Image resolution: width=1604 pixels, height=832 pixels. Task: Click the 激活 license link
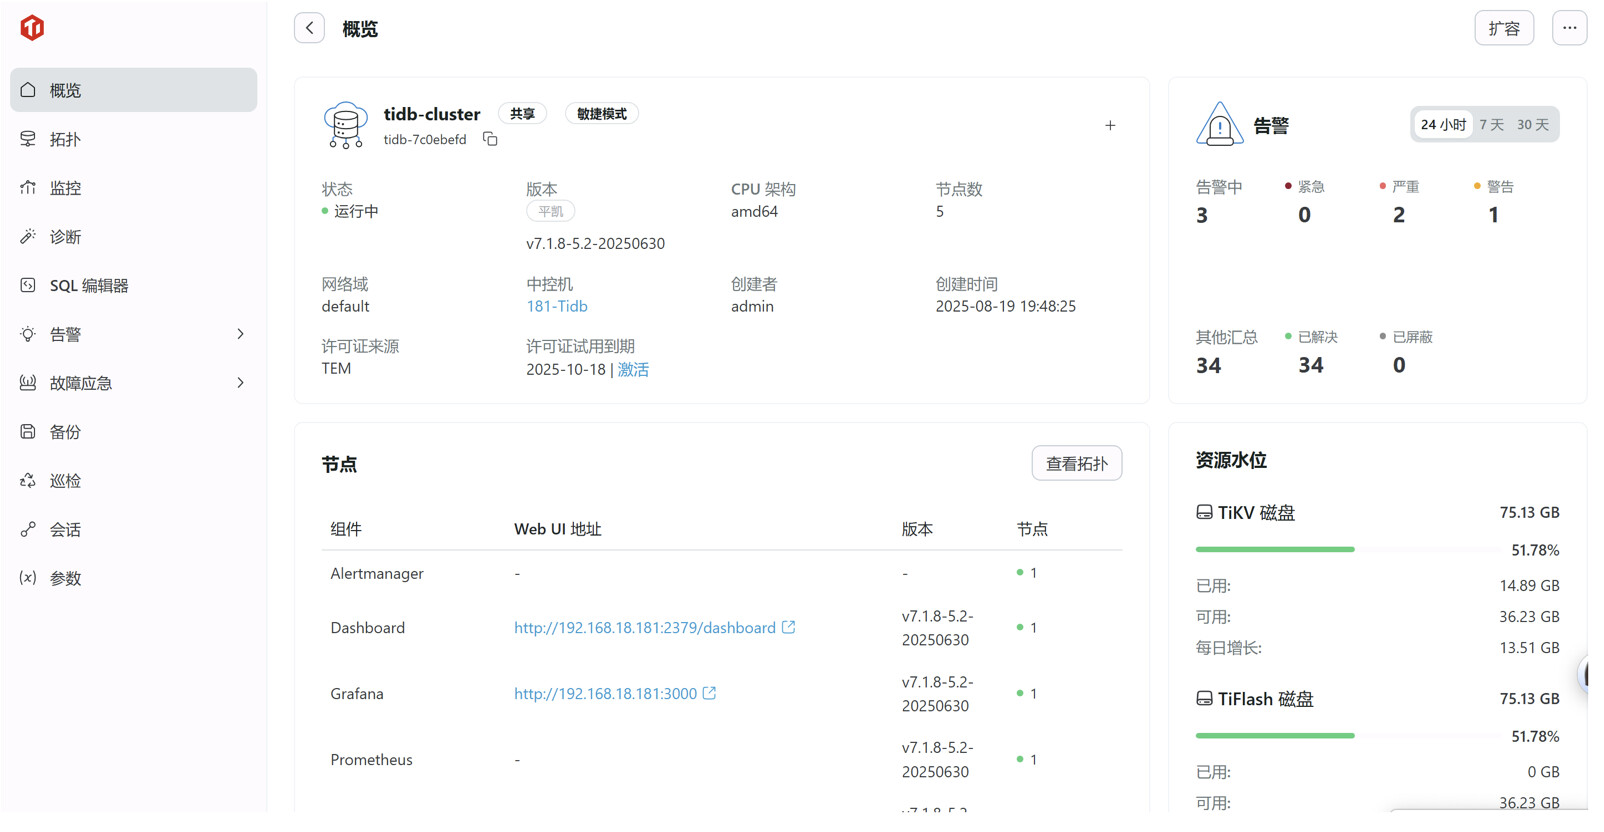pyautogui.click(x=633, y=370)
